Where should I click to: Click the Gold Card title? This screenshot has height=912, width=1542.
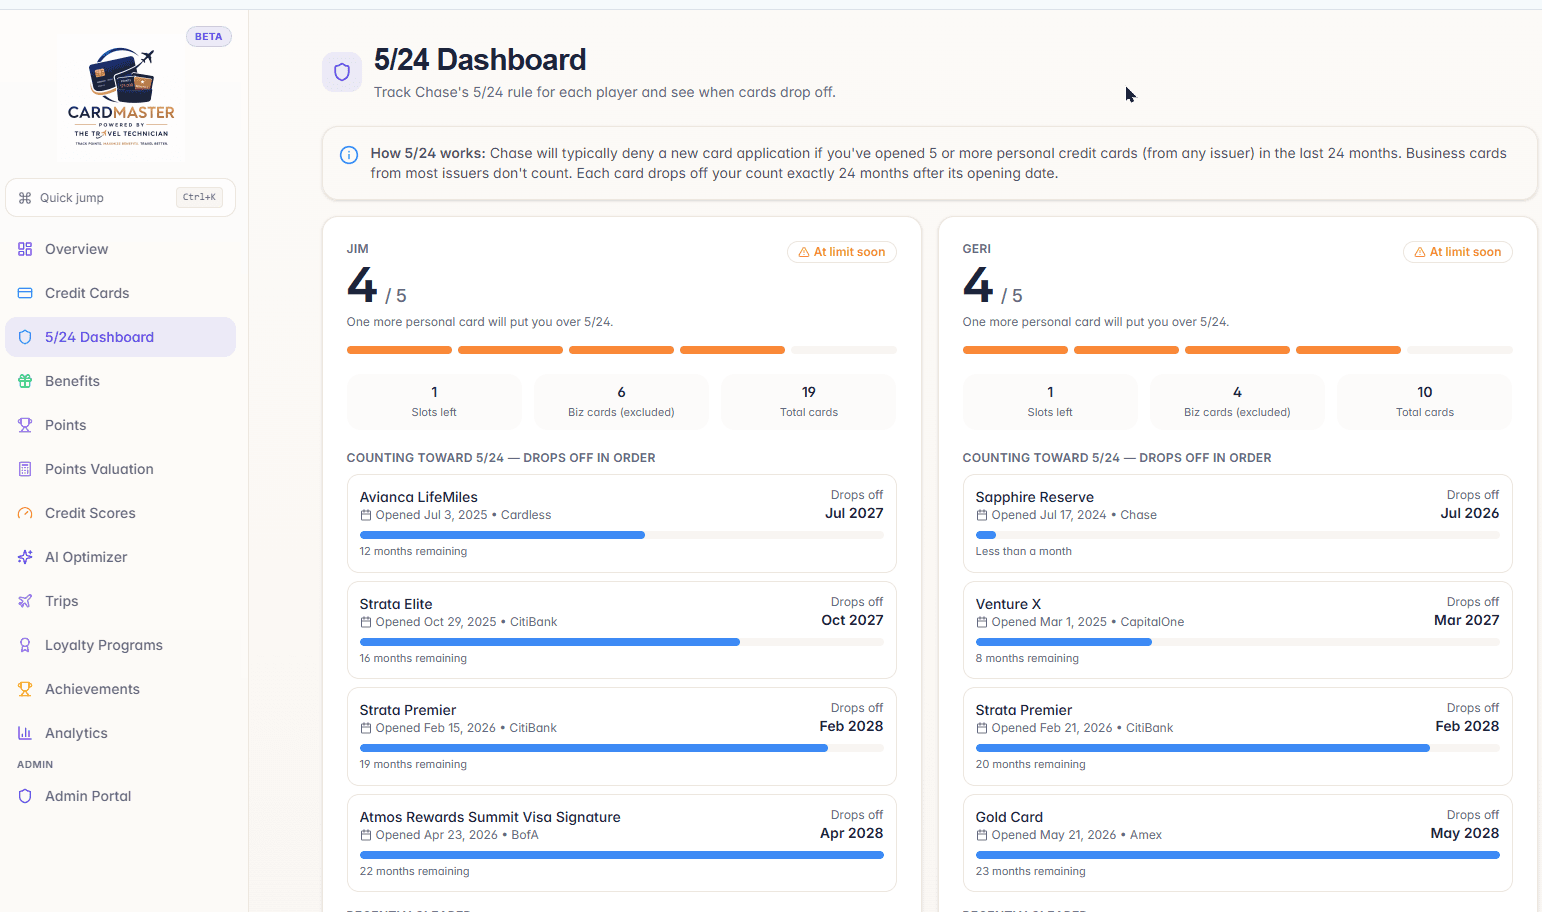pos(1009,817)
